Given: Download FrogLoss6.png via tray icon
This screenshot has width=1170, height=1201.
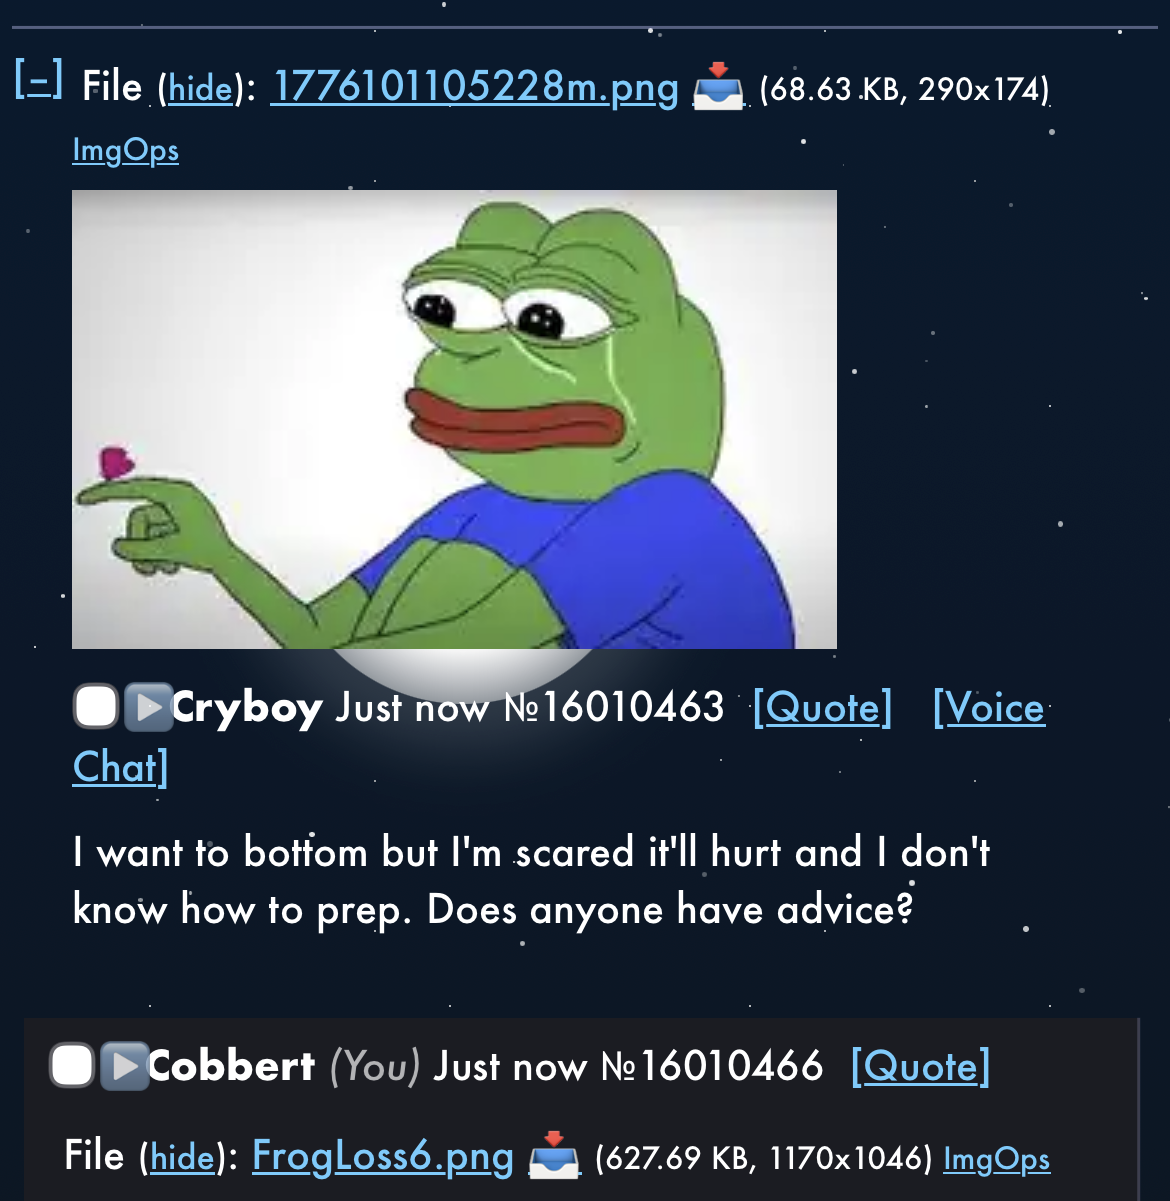Looking at the screenshot, I should 554,1156.
